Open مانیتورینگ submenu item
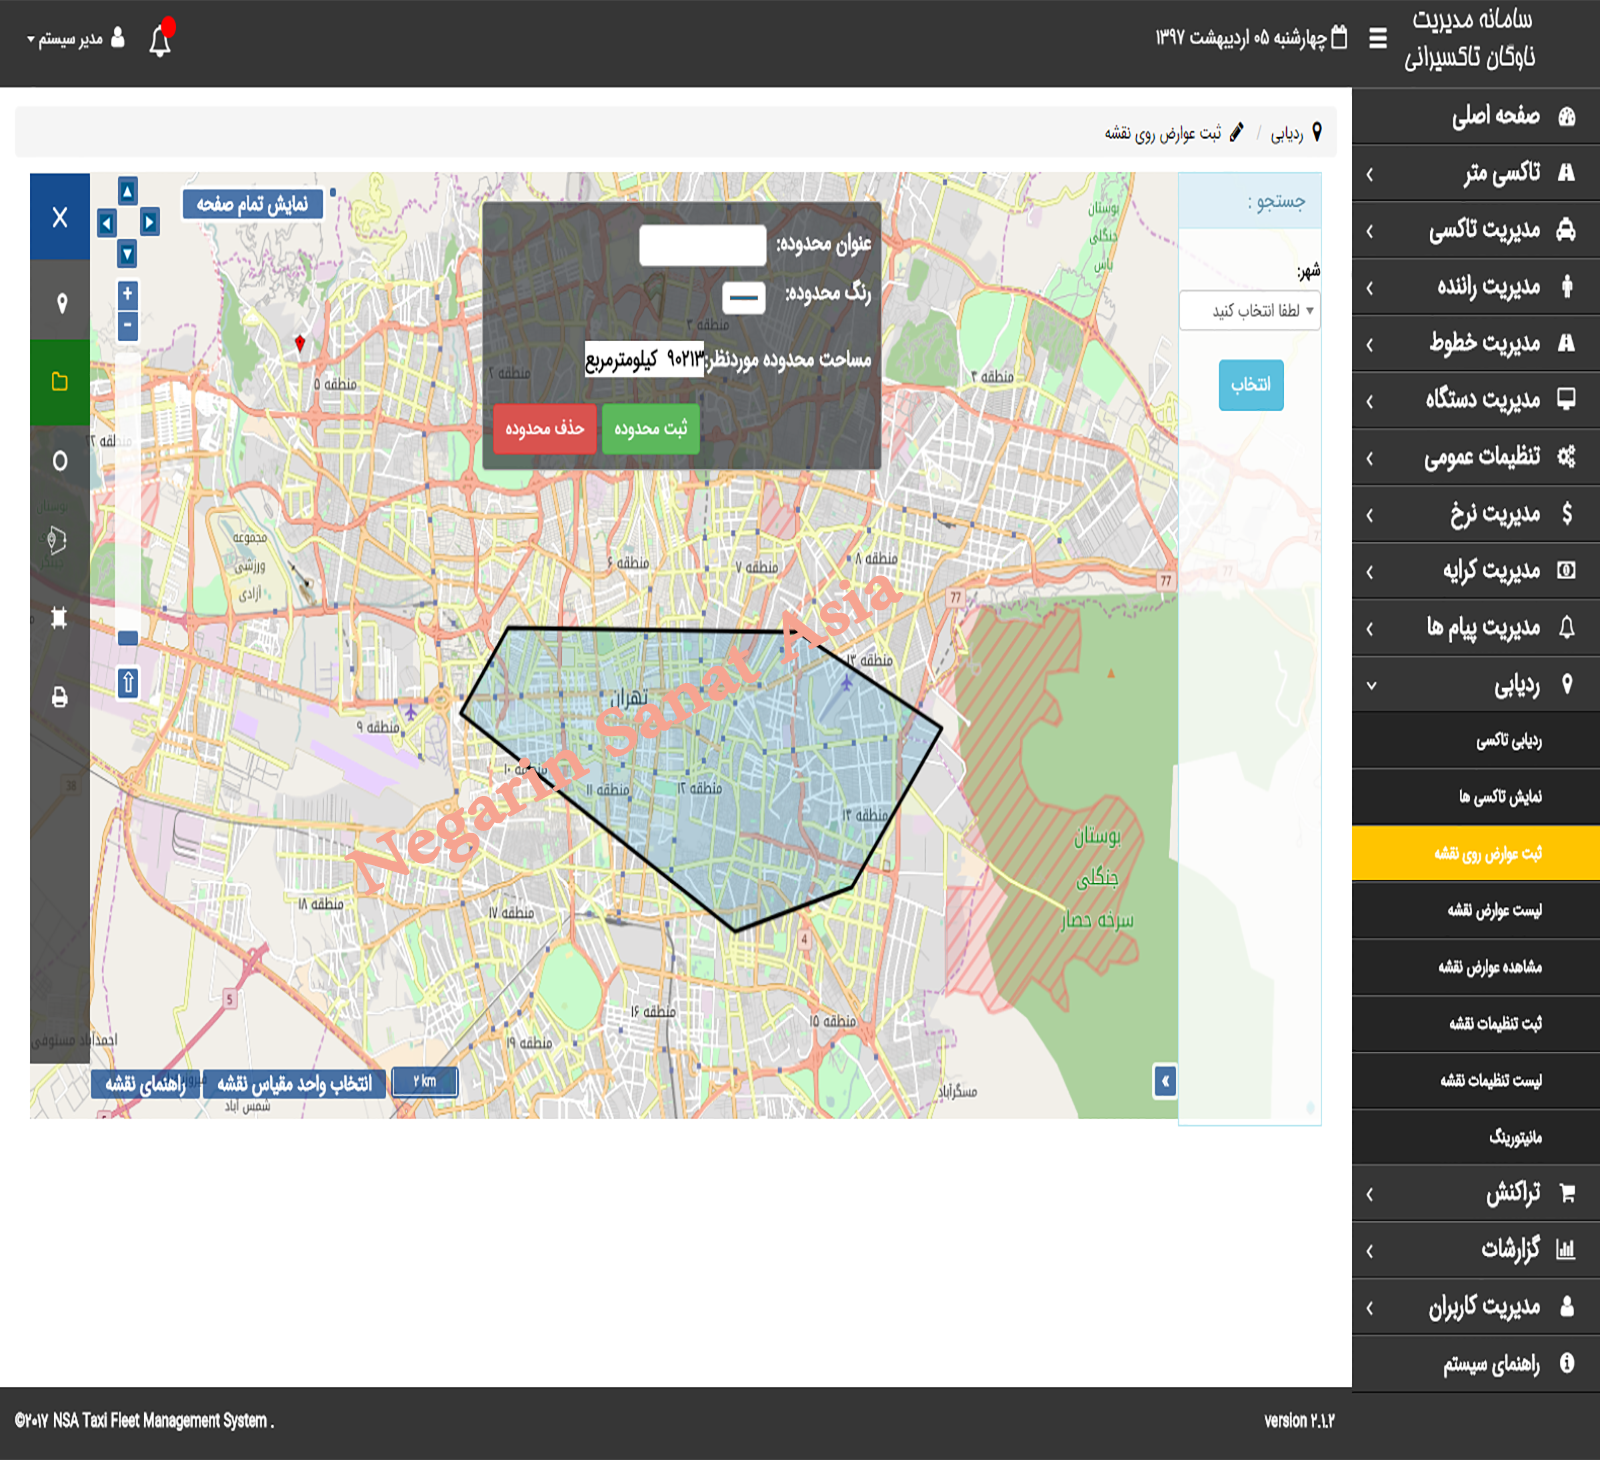 1476,1137
